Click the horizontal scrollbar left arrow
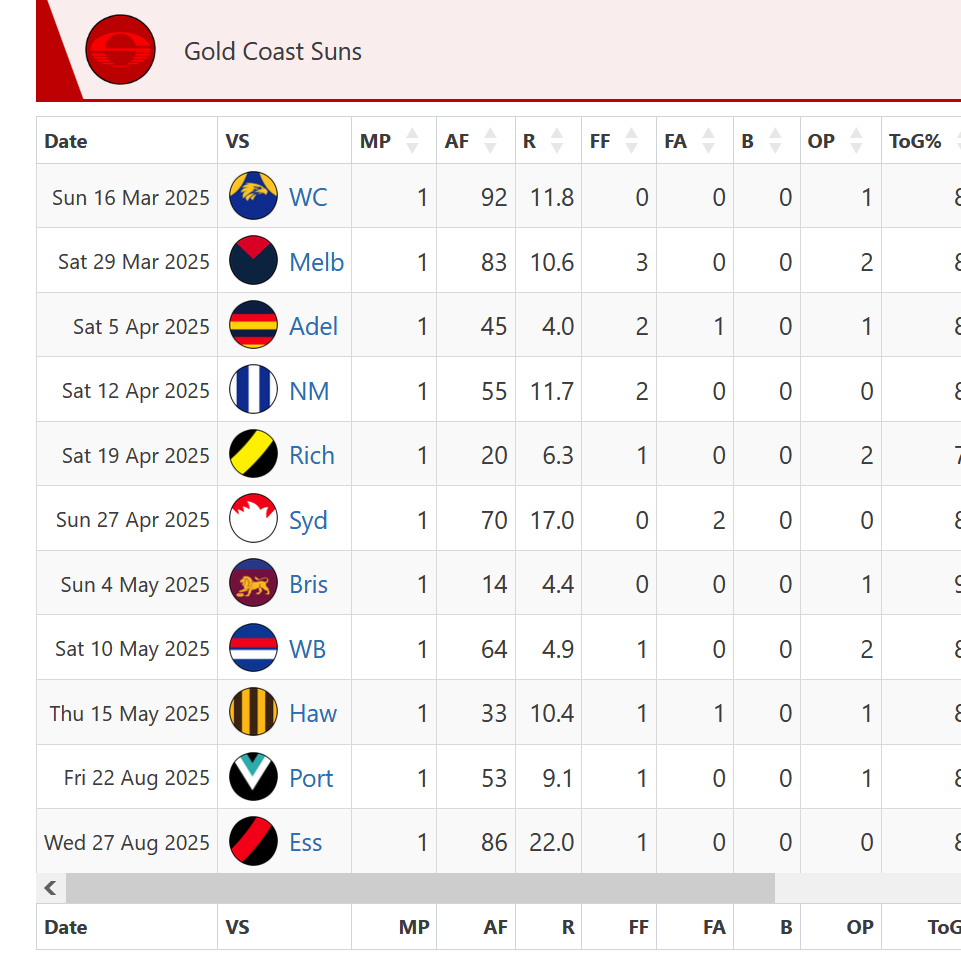The image size is (961, 972). pos(51,888)
